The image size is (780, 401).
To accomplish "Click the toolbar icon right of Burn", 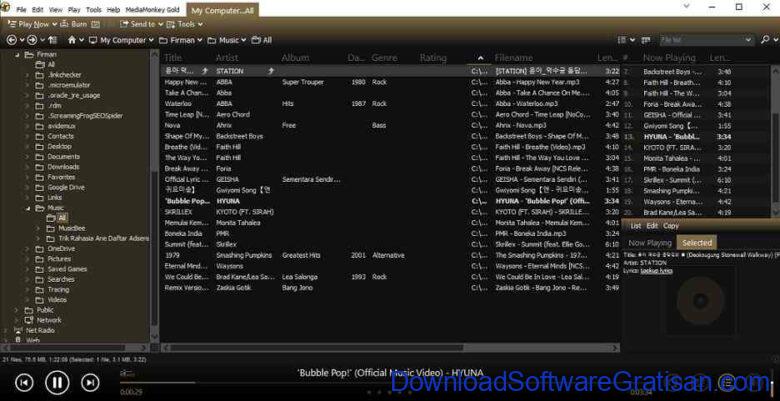I will pyautogui.click(x=96, y=24).
